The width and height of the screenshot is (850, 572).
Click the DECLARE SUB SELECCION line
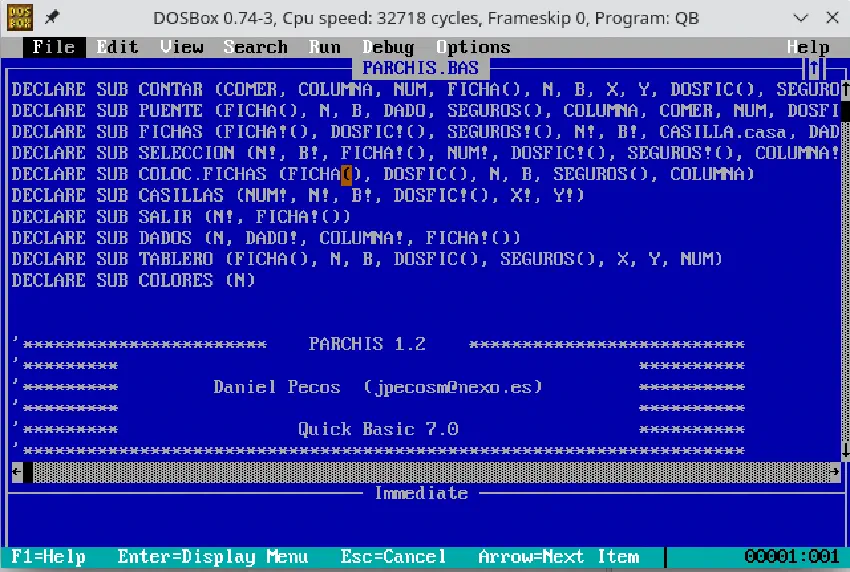click(x=426, y=153)
